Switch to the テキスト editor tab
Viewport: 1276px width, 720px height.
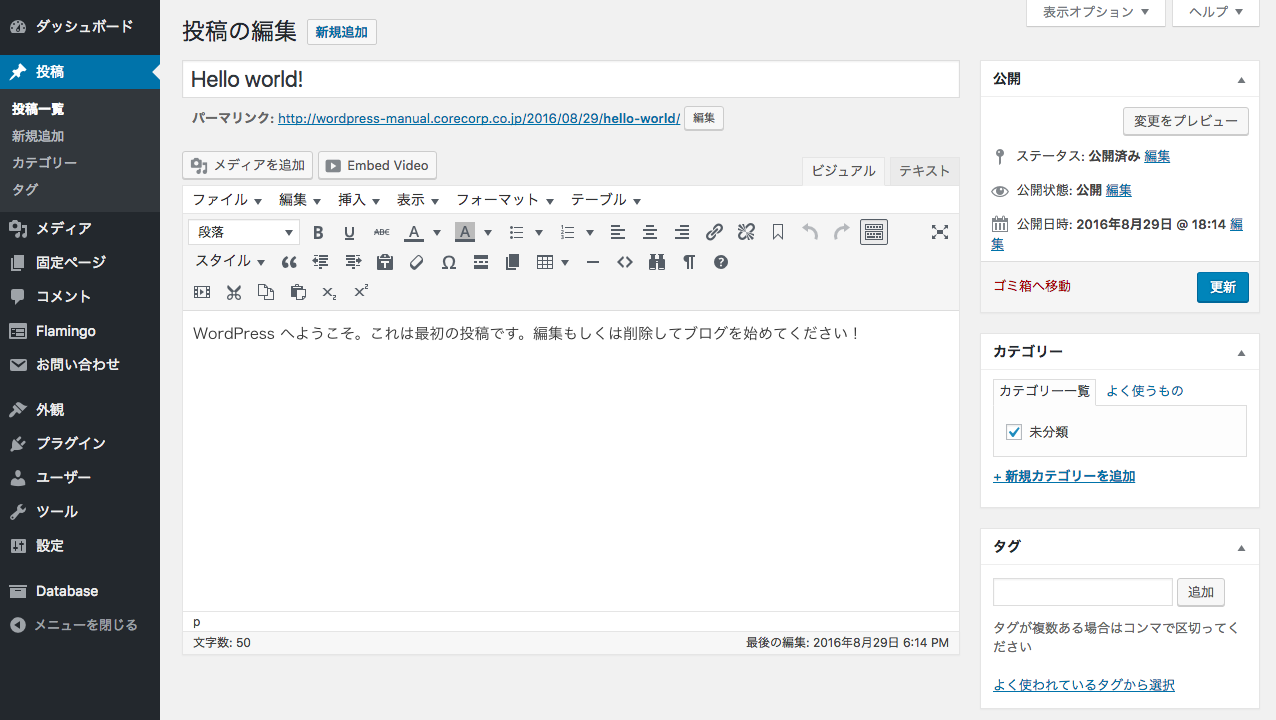924,171
